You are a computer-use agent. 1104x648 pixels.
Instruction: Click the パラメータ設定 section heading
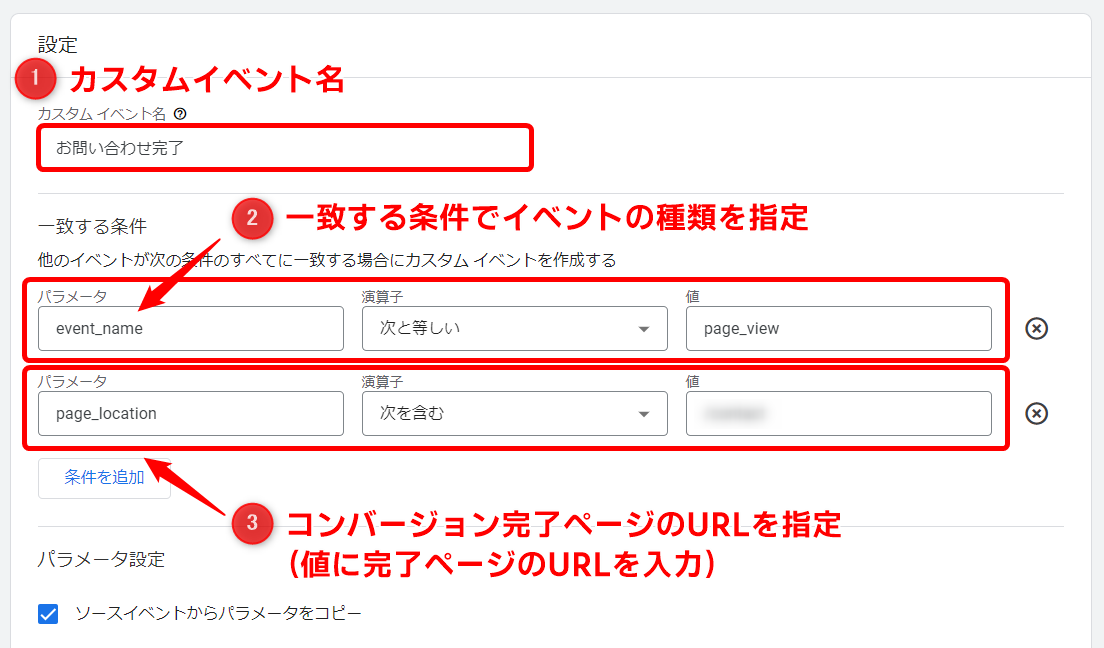(x=101, y=559)
